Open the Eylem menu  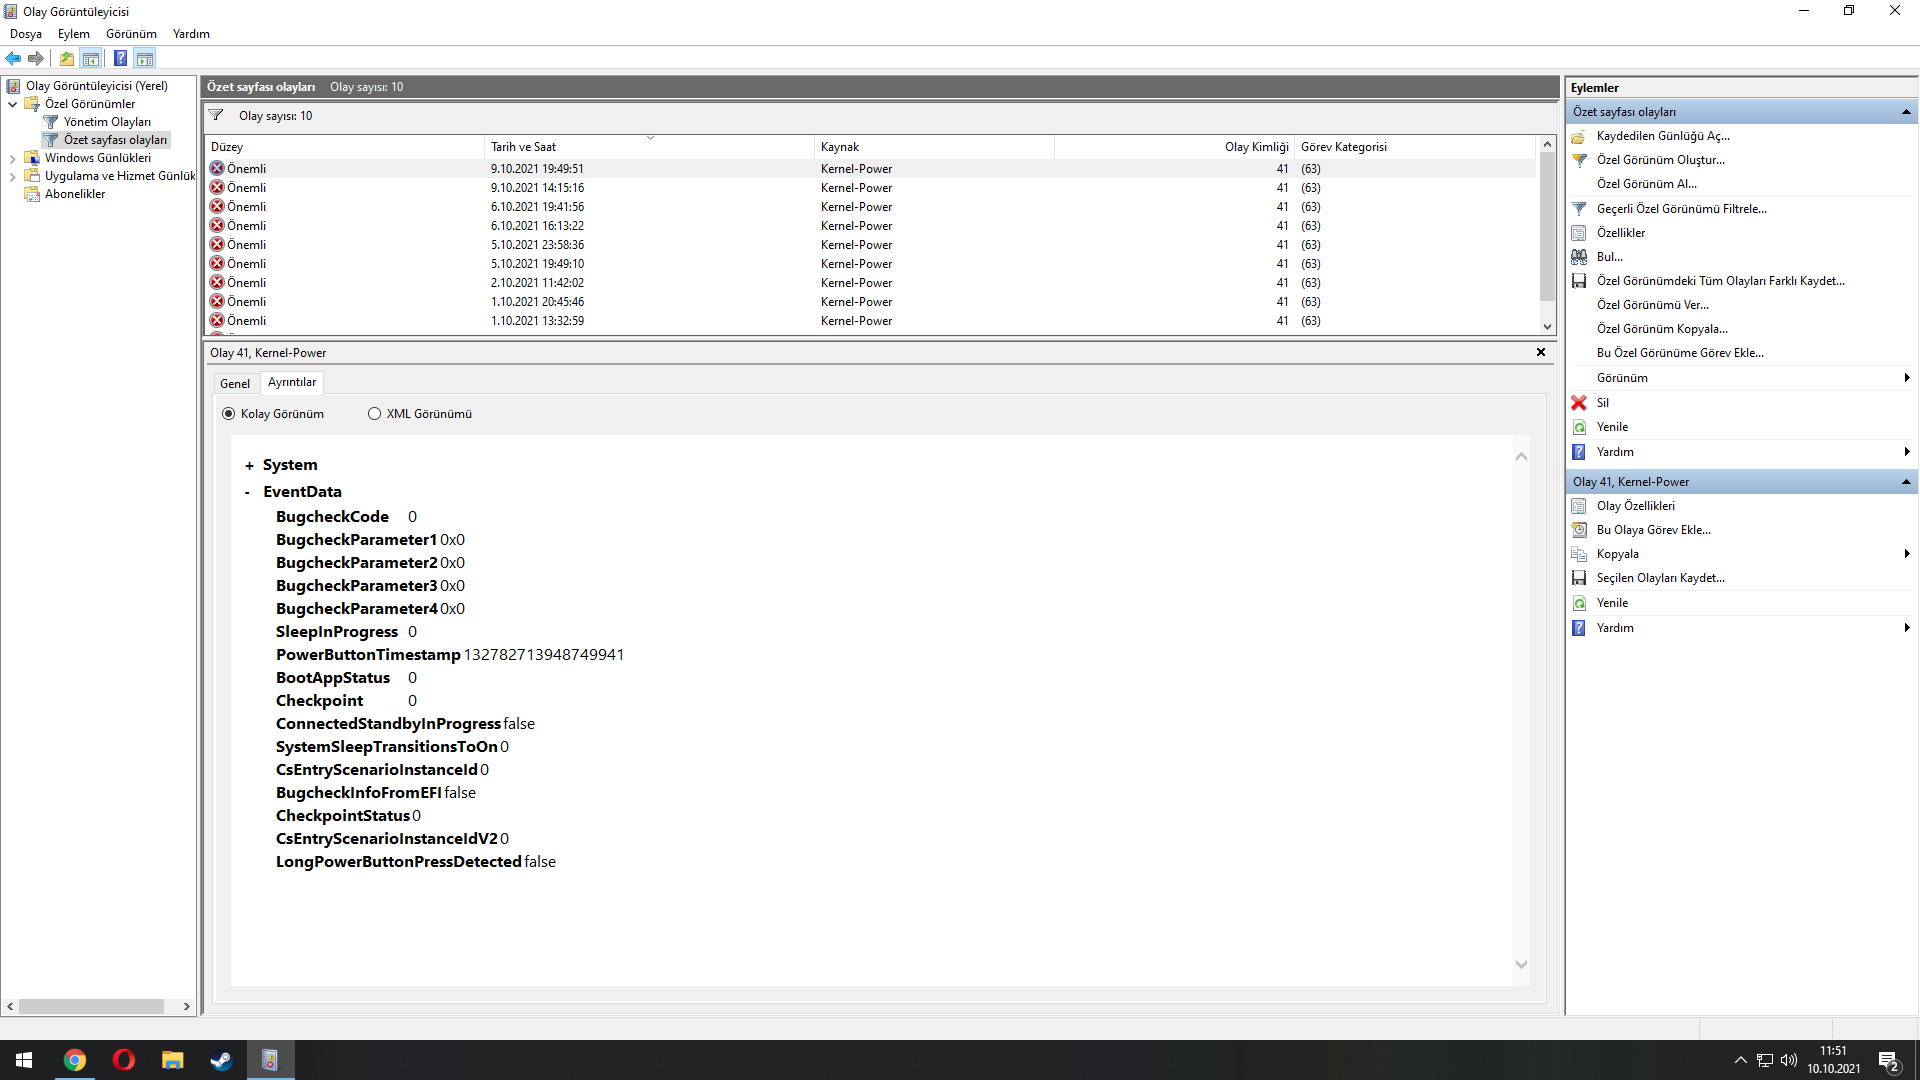coord(73,34)
